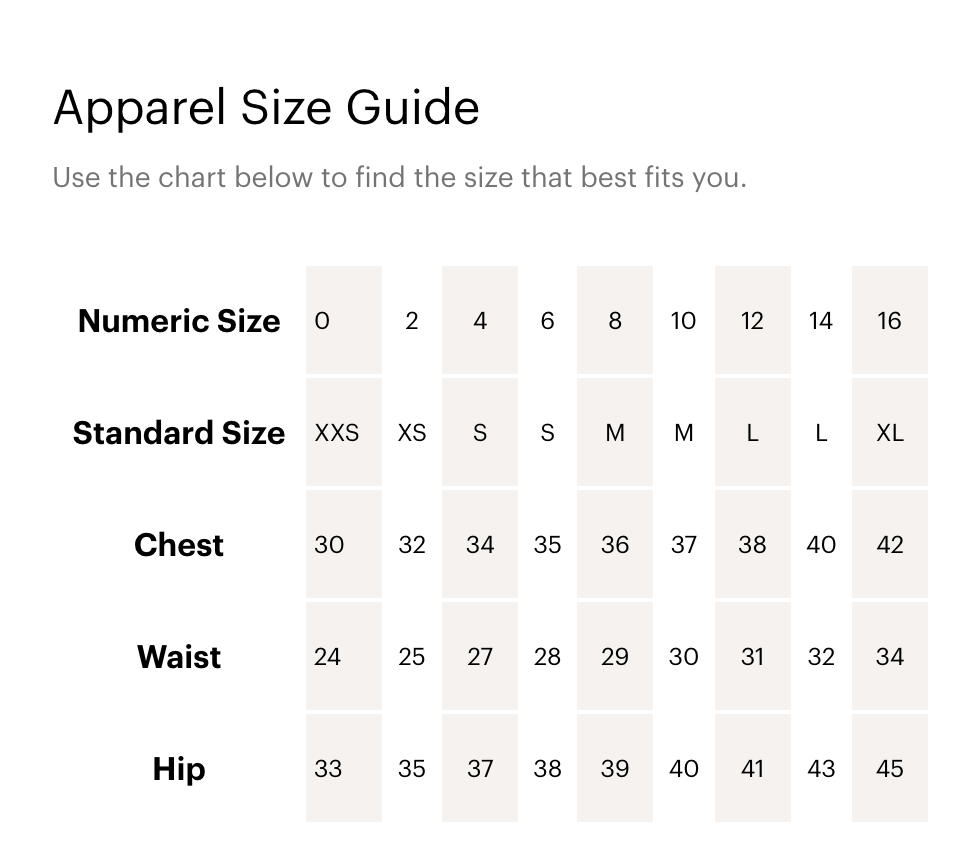
Task: Click hip measurement 45 cell
Action: (889, 769)
